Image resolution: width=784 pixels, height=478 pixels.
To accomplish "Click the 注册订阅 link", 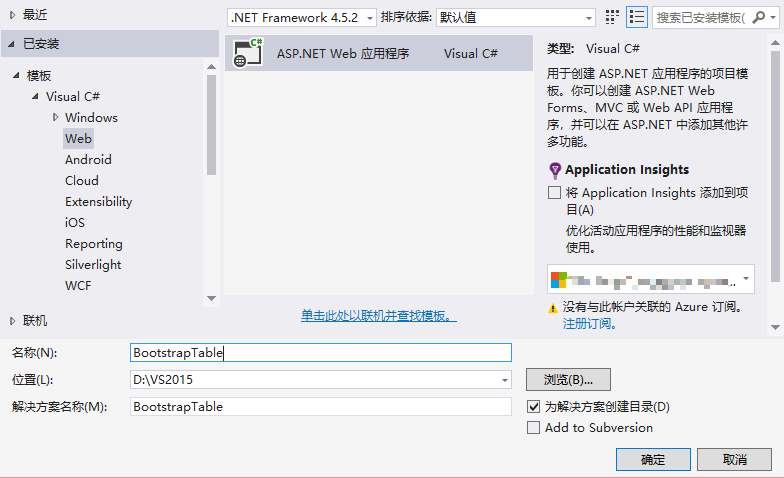I will point(590,324).
